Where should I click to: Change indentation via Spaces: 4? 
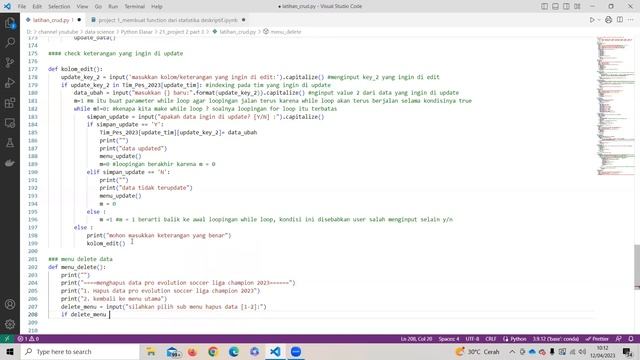pyautogui.click(x=449, y=339)
